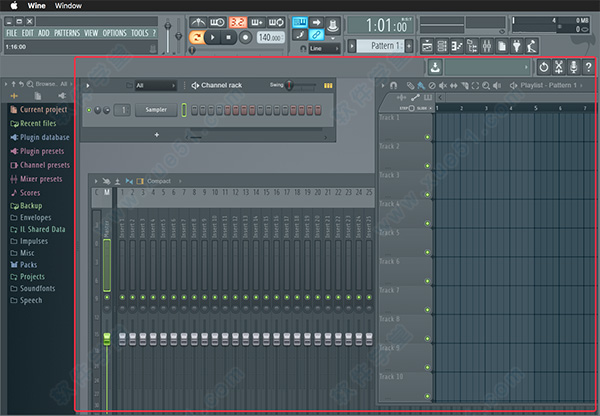Viewport: 600px width, 416px height.
Task: Toggle typing keyboard to piano icon
Action: [x=300, y=22]
